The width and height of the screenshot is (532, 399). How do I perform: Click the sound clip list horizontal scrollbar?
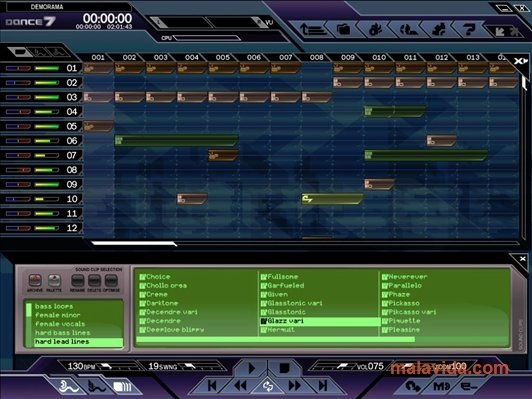(276, 339)
